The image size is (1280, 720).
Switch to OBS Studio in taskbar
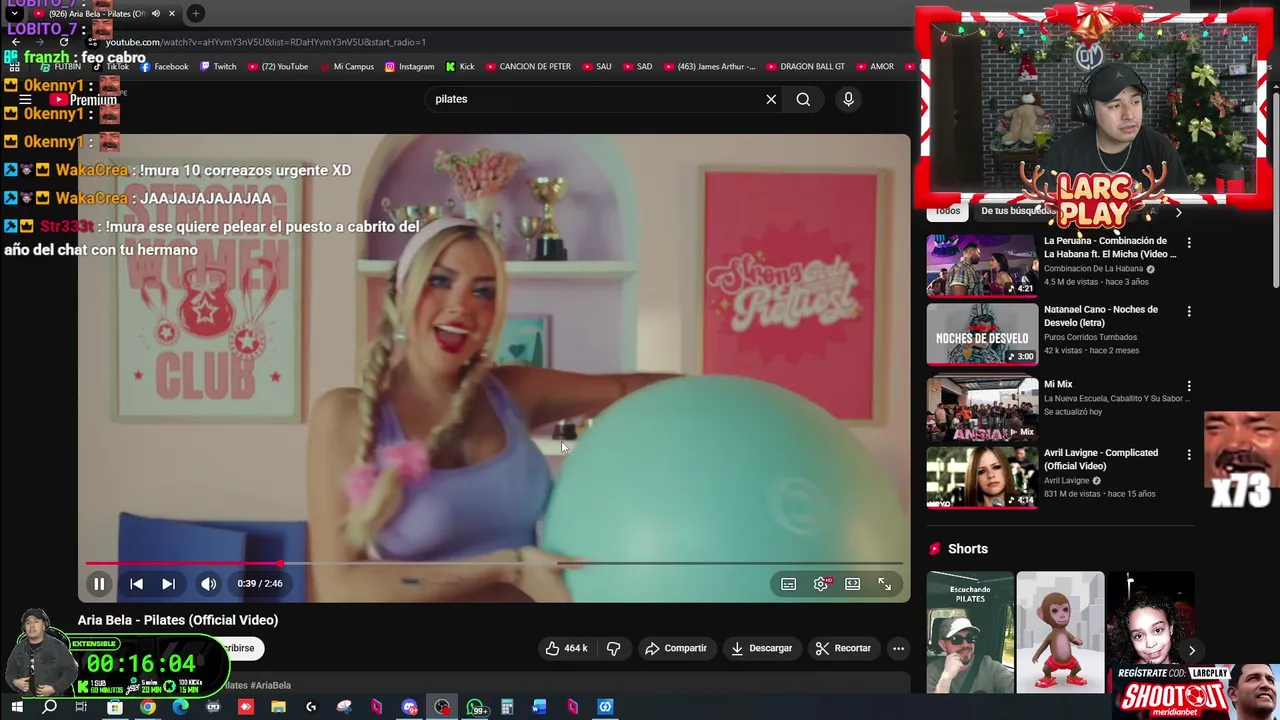[x=442, y=707]
